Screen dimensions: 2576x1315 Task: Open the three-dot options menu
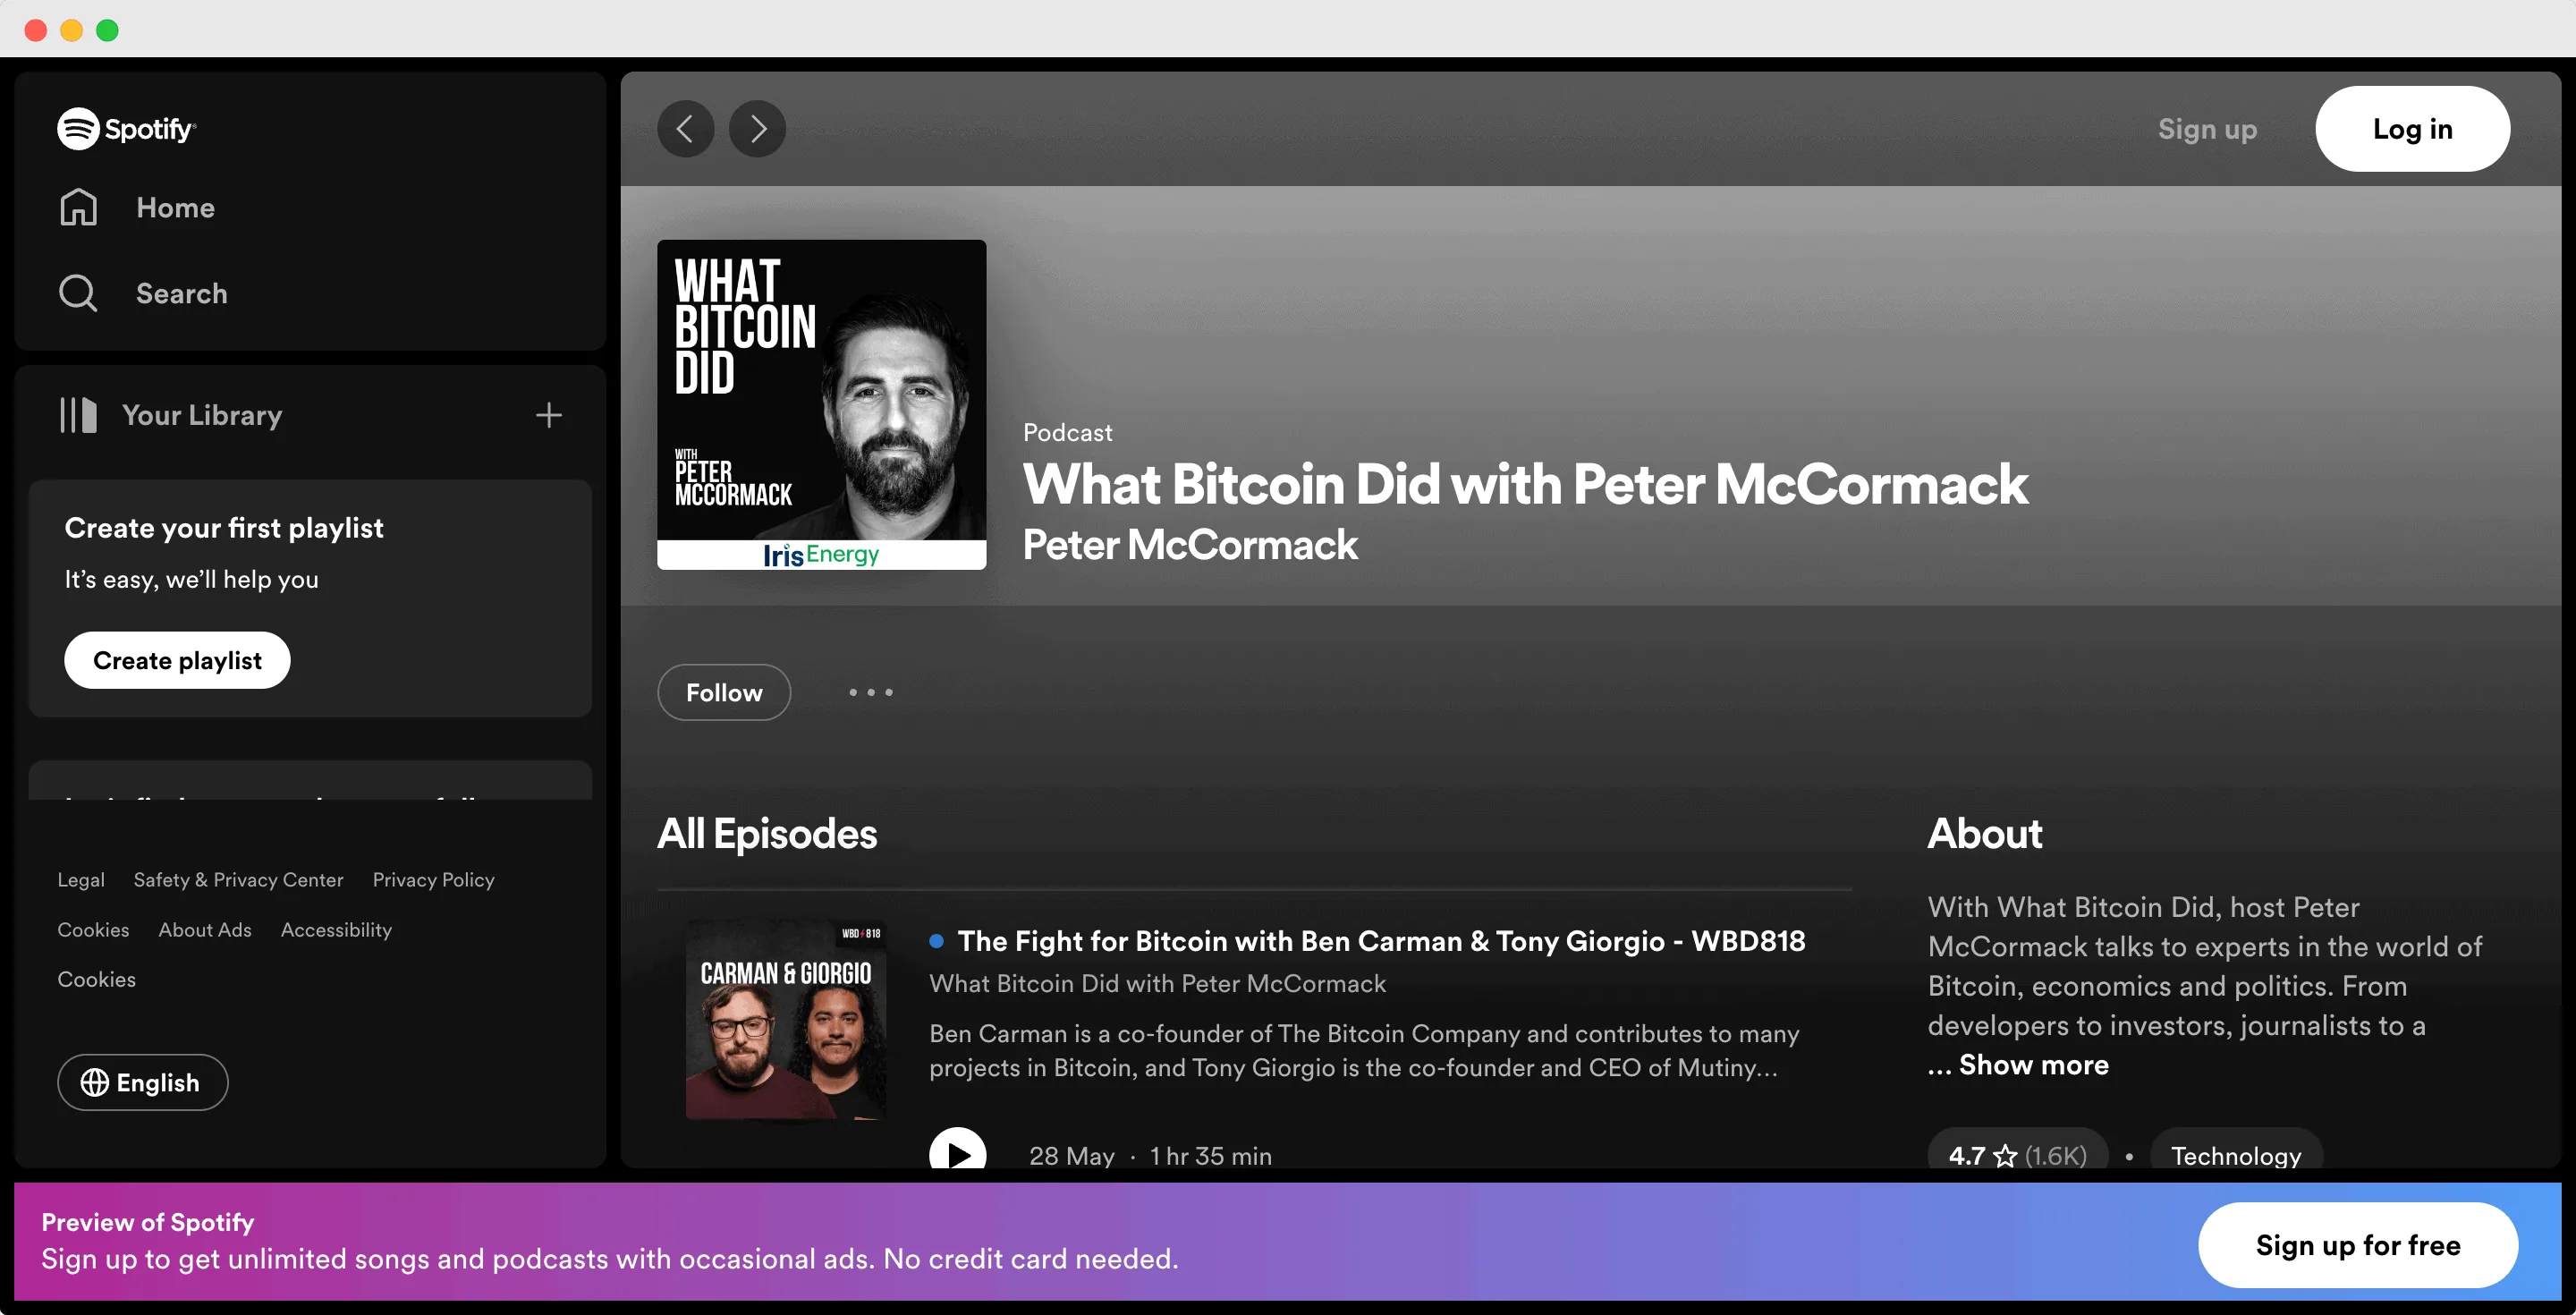click(869, 692)
